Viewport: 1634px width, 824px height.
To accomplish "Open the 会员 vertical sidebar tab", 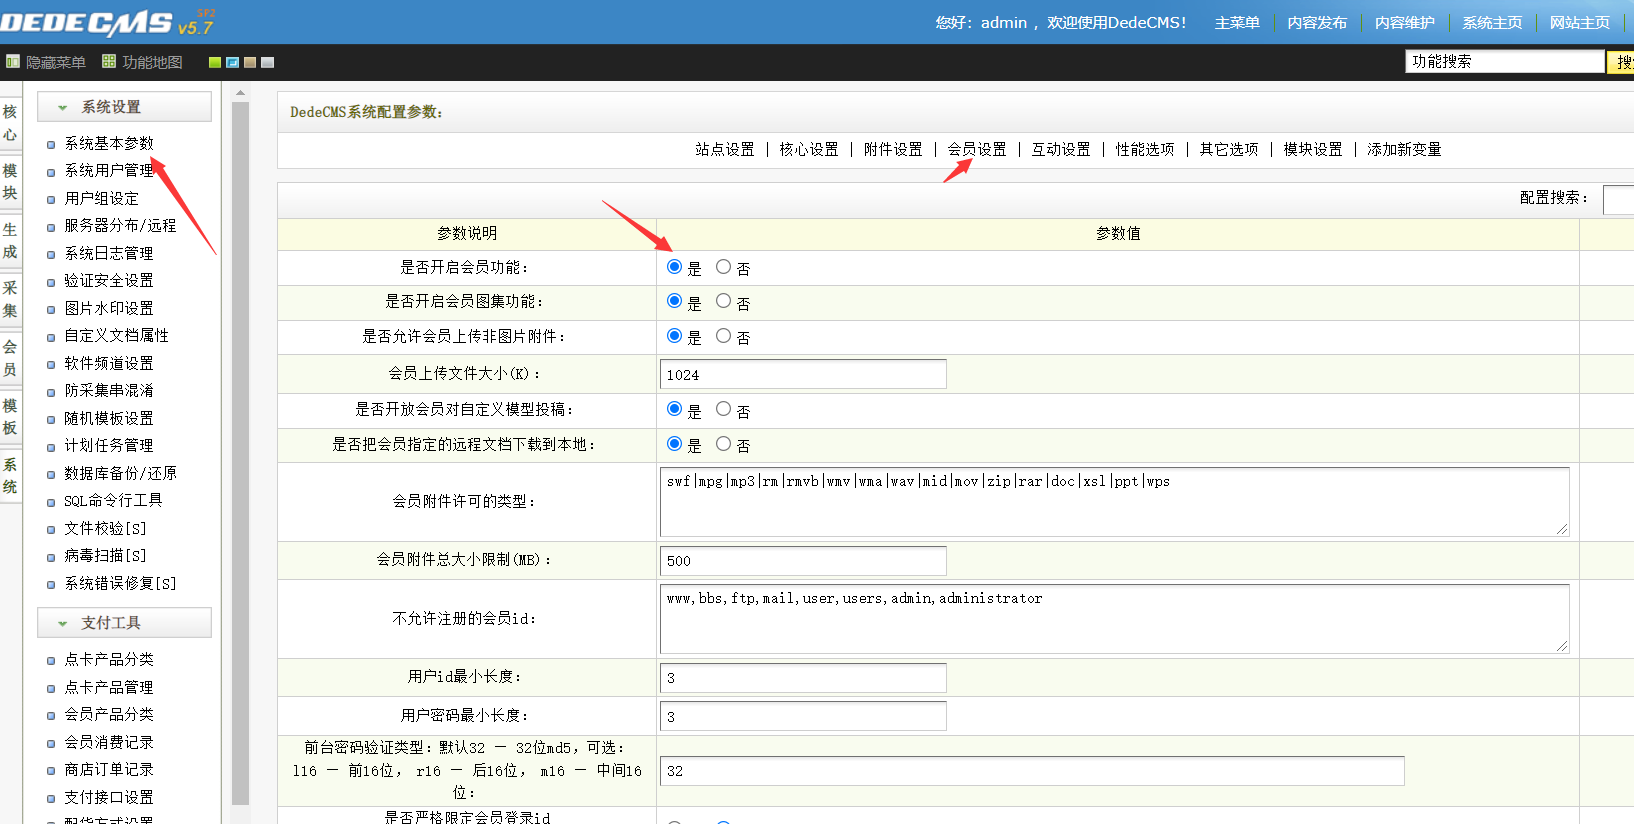I will click(x=10, y=358).
